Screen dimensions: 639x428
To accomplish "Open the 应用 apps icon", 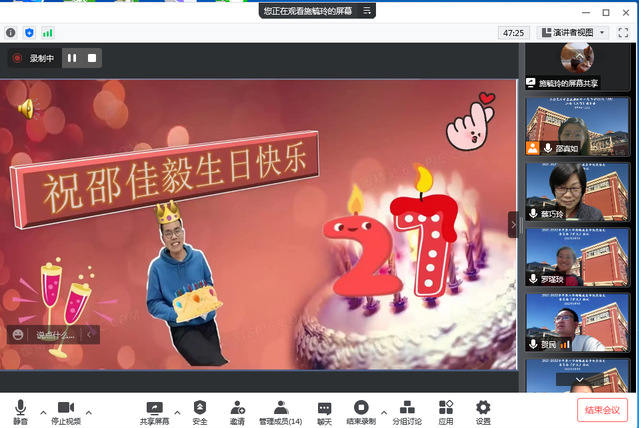I will click(x=446, y=410).
